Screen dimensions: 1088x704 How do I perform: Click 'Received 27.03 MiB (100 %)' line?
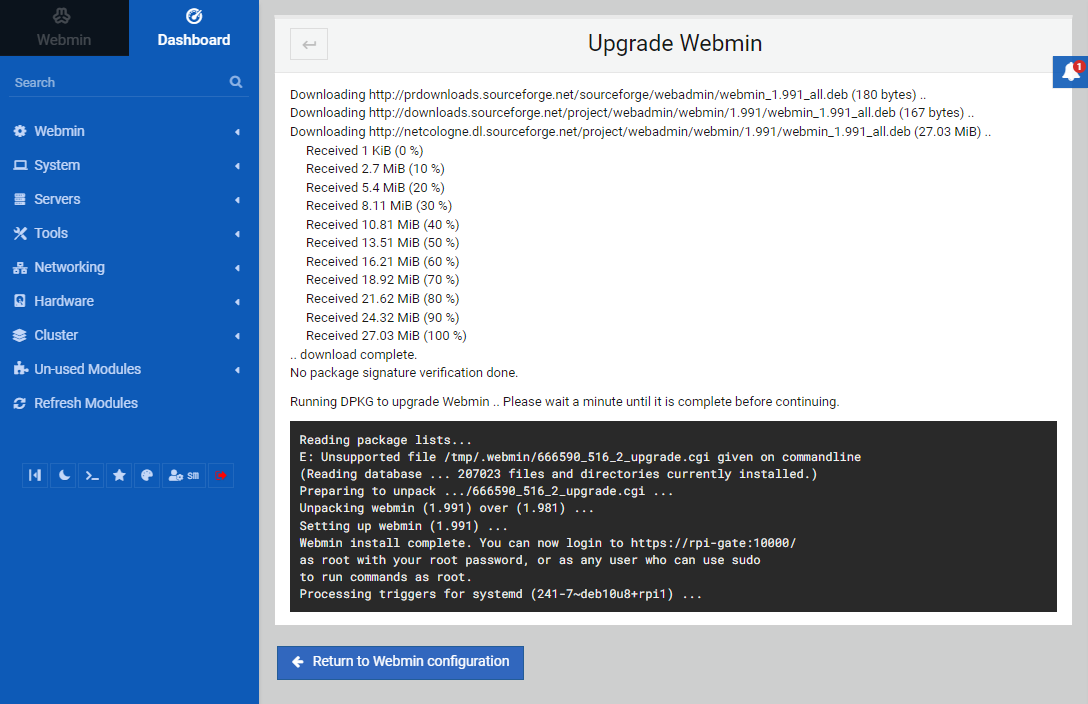click(386, 336)
